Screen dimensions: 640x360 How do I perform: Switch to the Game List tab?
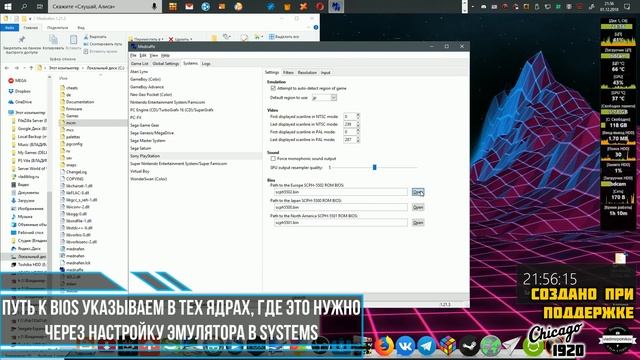point(139,64)
